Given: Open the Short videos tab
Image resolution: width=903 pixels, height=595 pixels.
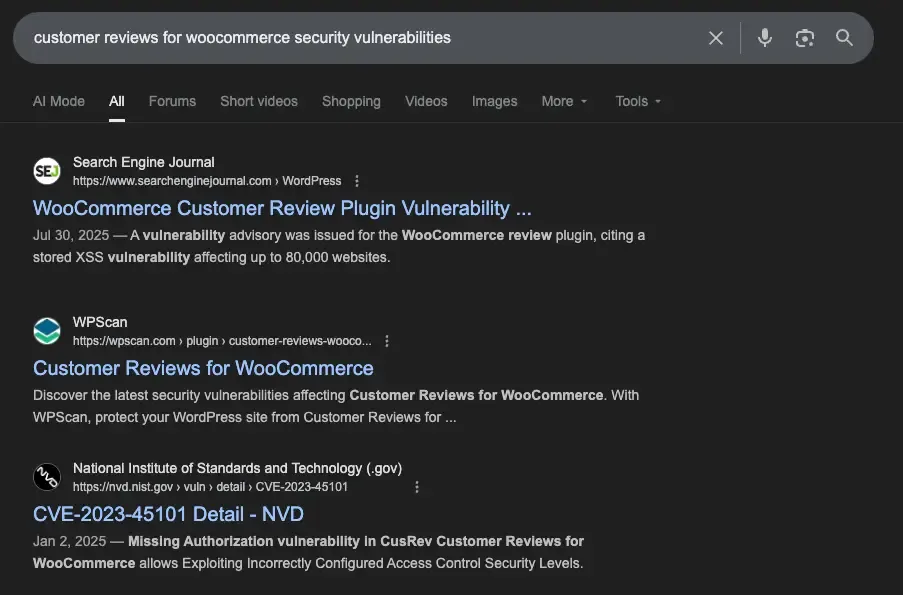Looking at the screenshot, I should pos(259,101).
